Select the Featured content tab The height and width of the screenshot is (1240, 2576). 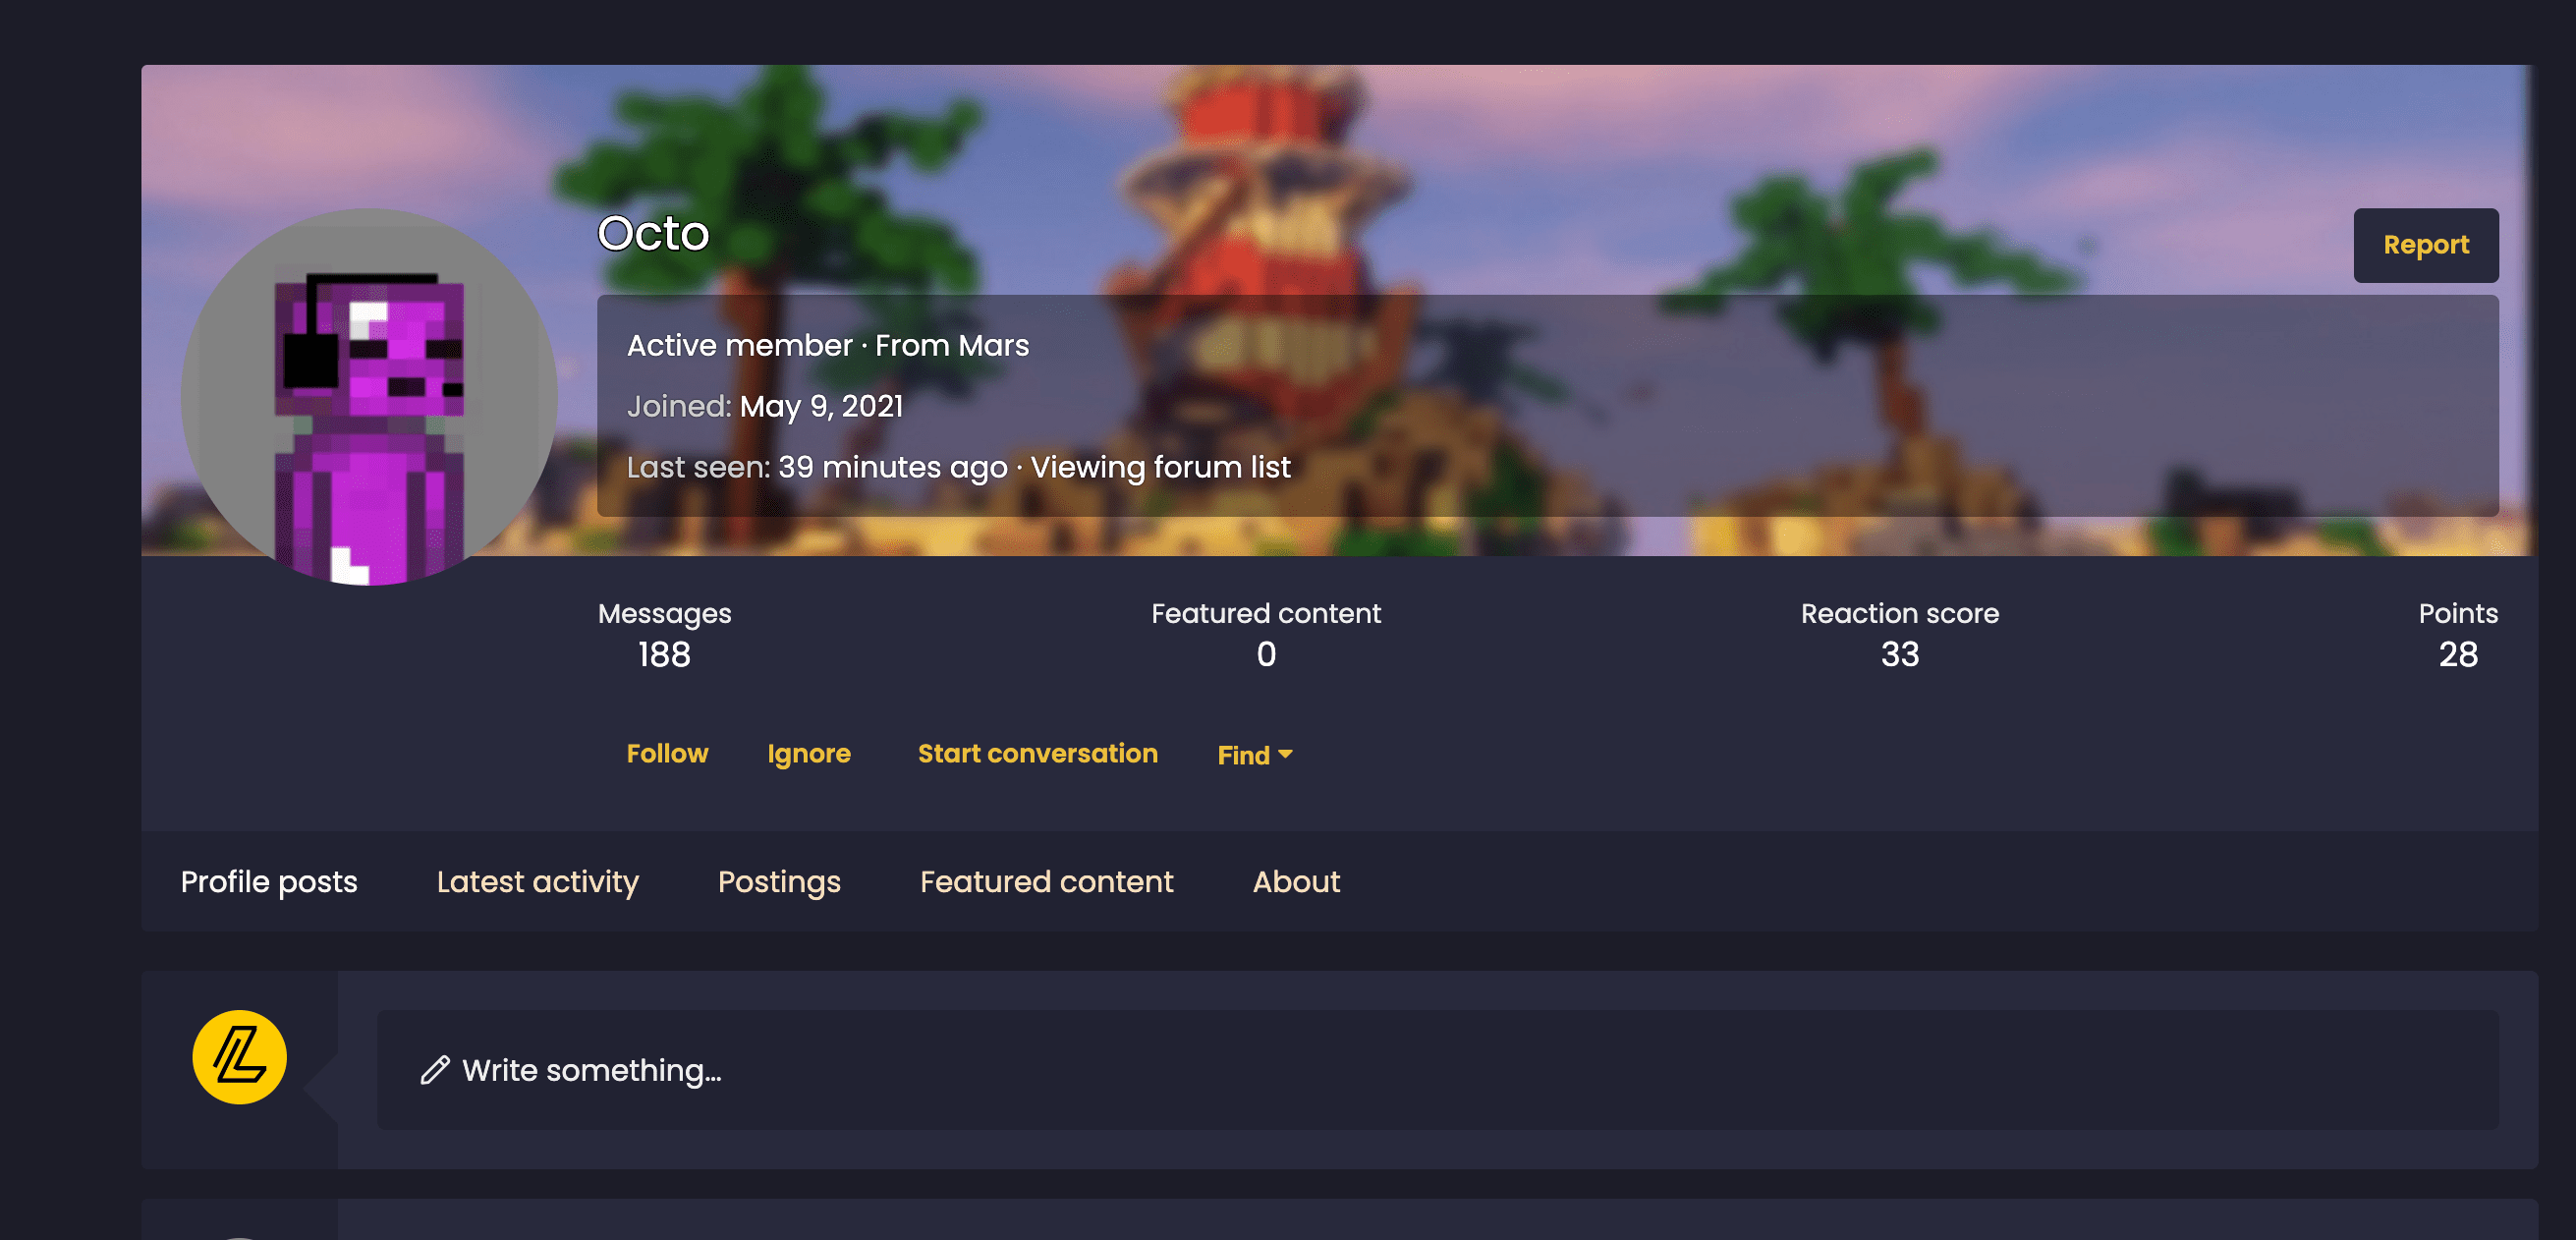[x=1046, y=881]
